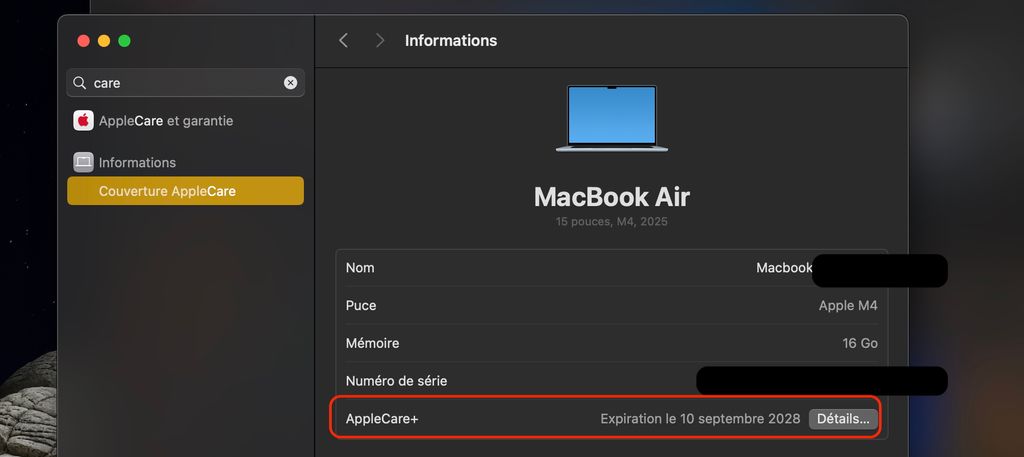Select the Couverture AppleCare result

coord(167,191)
